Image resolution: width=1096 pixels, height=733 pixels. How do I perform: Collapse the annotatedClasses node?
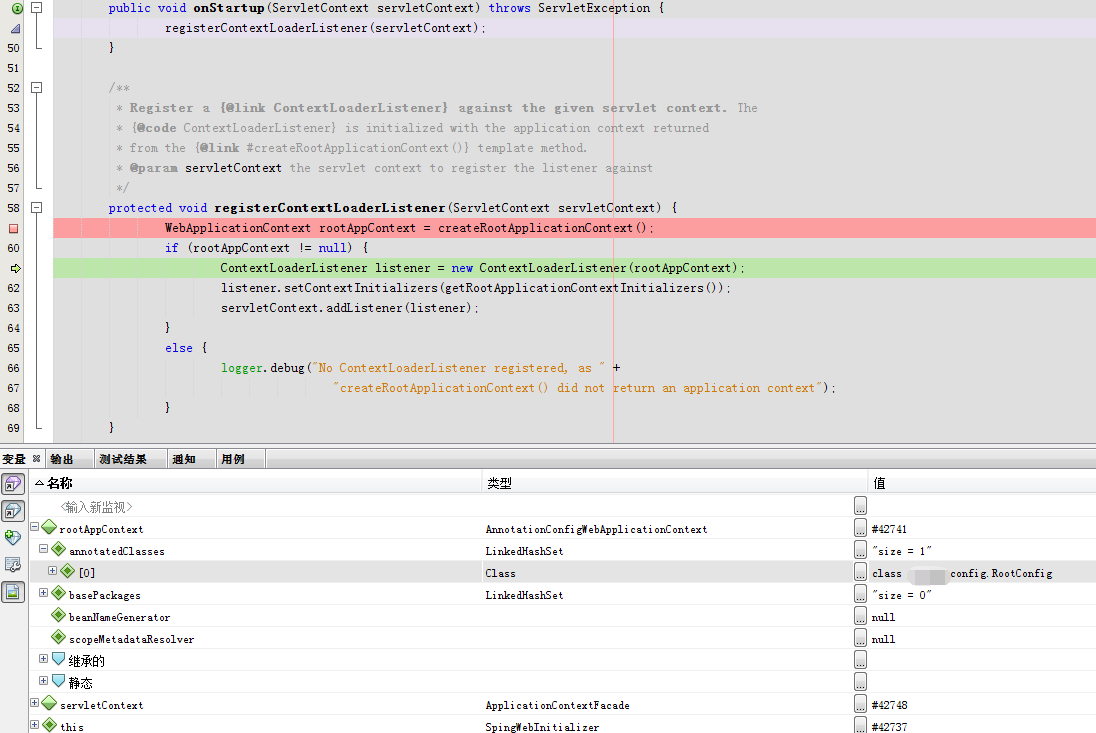click(43, 549)
